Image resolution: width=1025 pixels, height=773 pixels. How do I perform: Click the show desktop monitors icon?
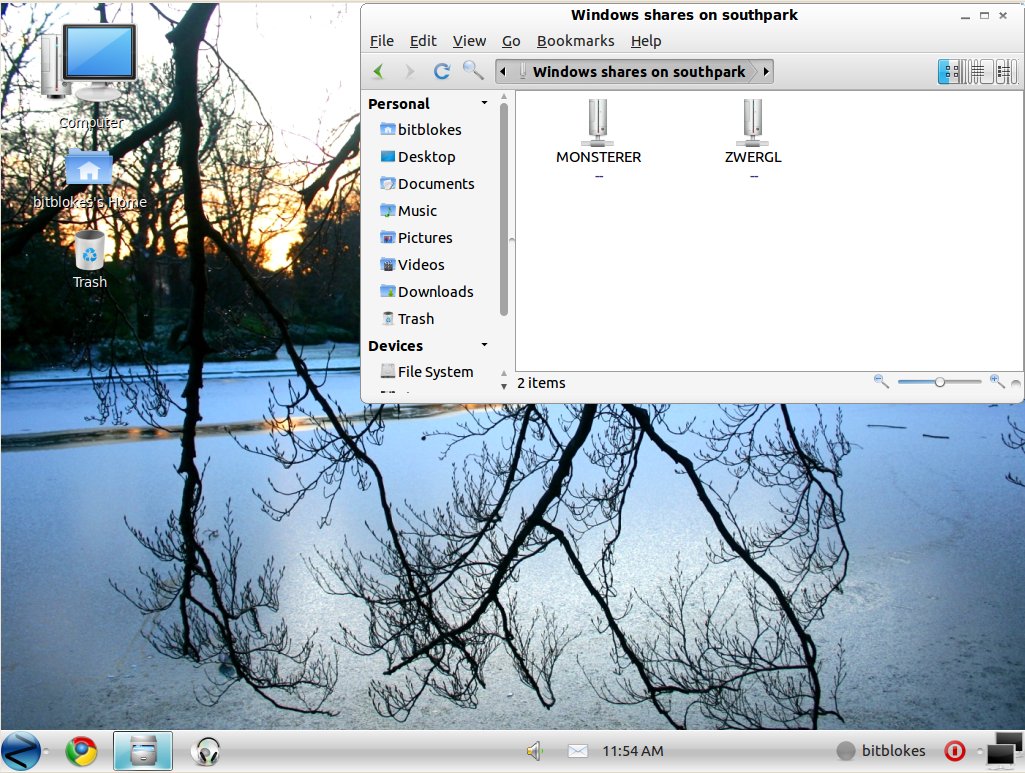pyautogui.click(x=1005, y=749)
